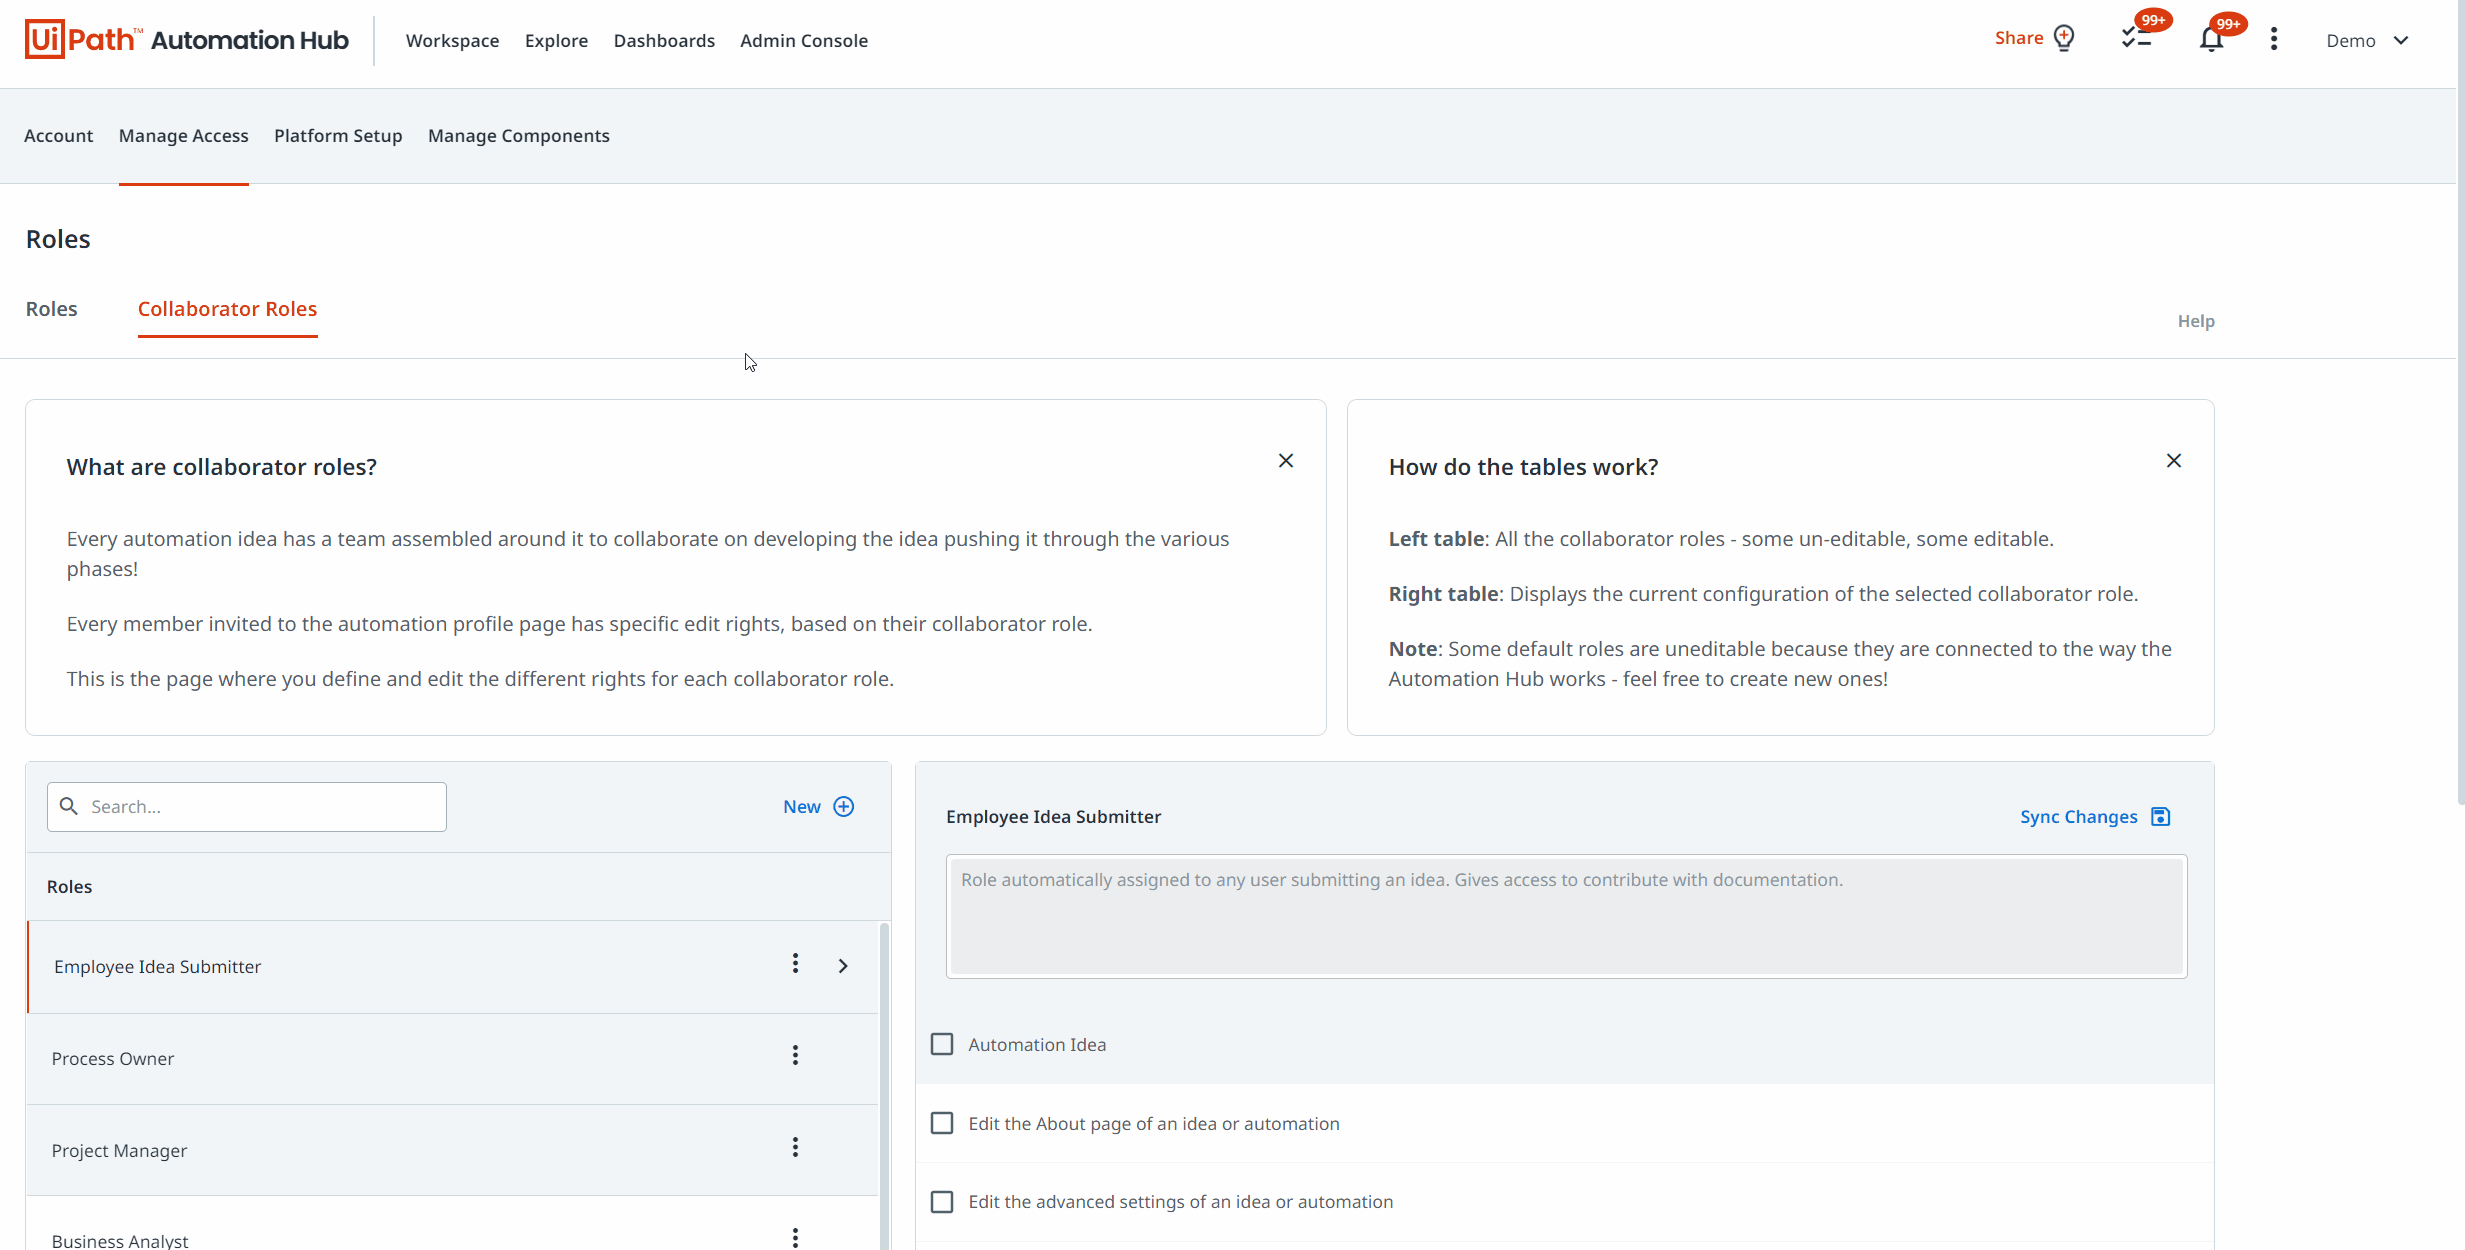Open Project Manager three-dot menu

tap(795, 1148)
